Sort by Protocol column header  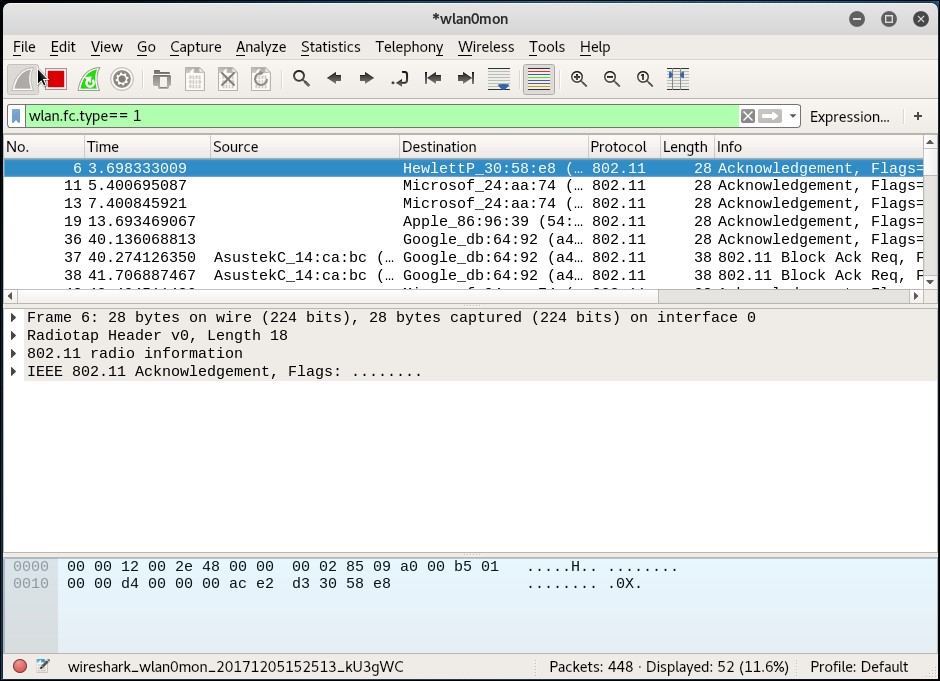[x=624, y=147]
